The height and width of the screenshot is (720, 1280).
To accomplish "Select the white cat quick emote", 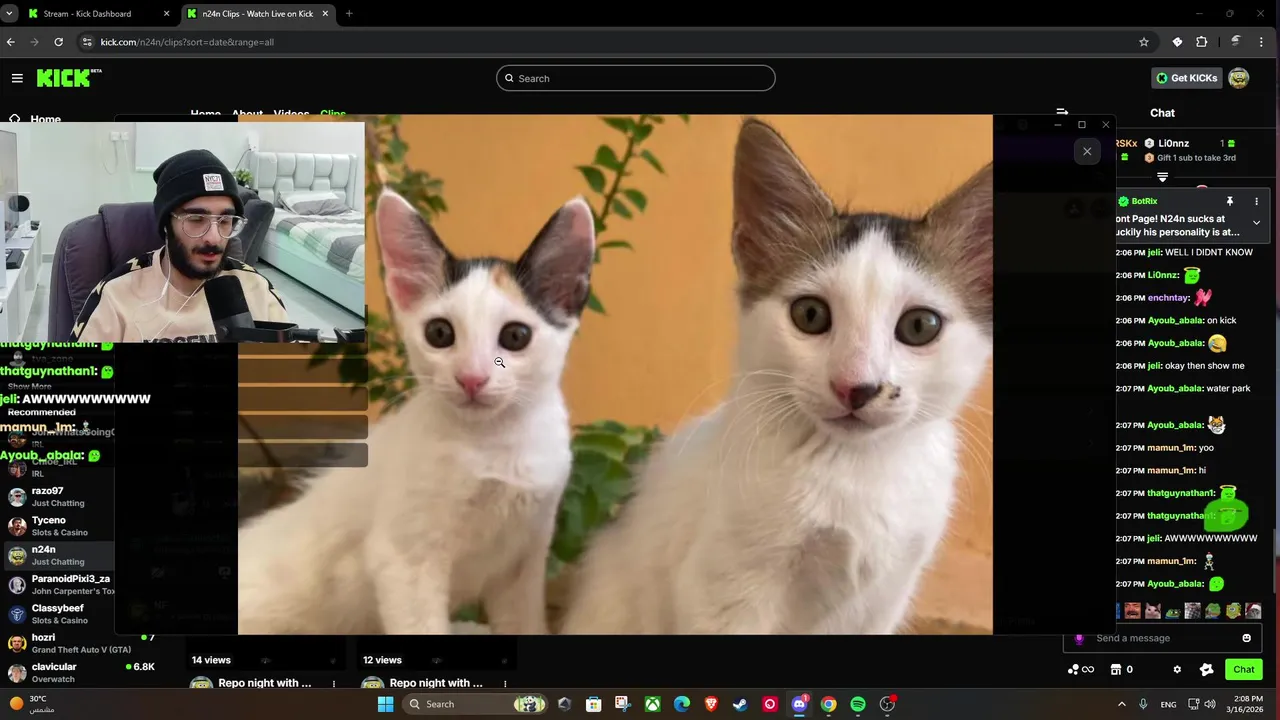I will coord(1153,610).
